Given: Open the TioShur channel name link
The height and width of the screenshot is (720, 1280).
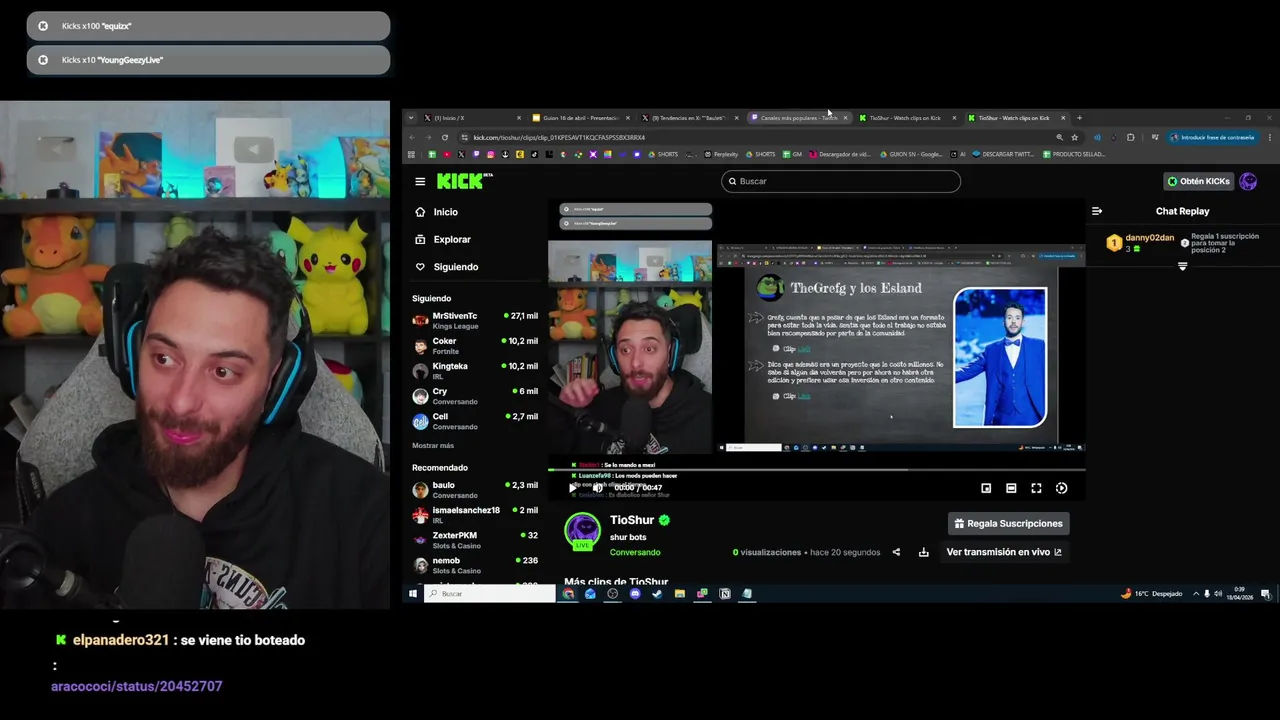Looking at the screenshot, I should [631, 520].
